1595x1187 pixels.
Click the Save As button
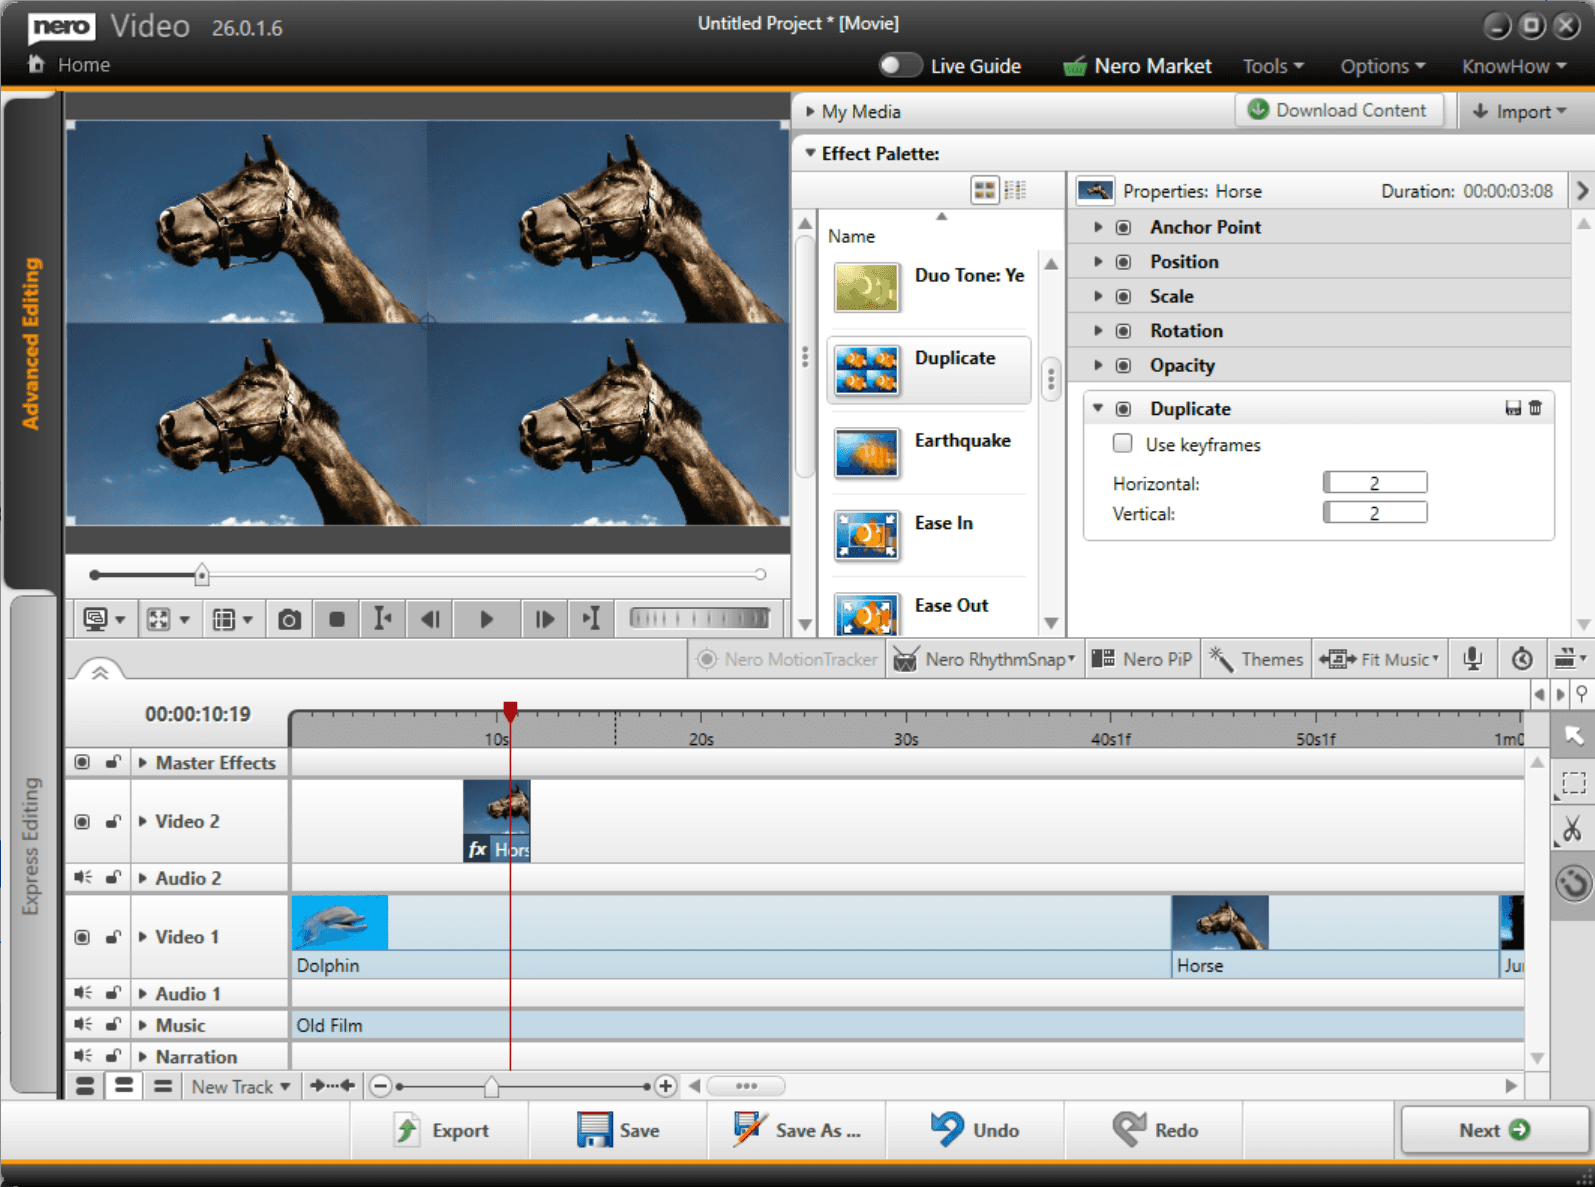coord(797,1130)
